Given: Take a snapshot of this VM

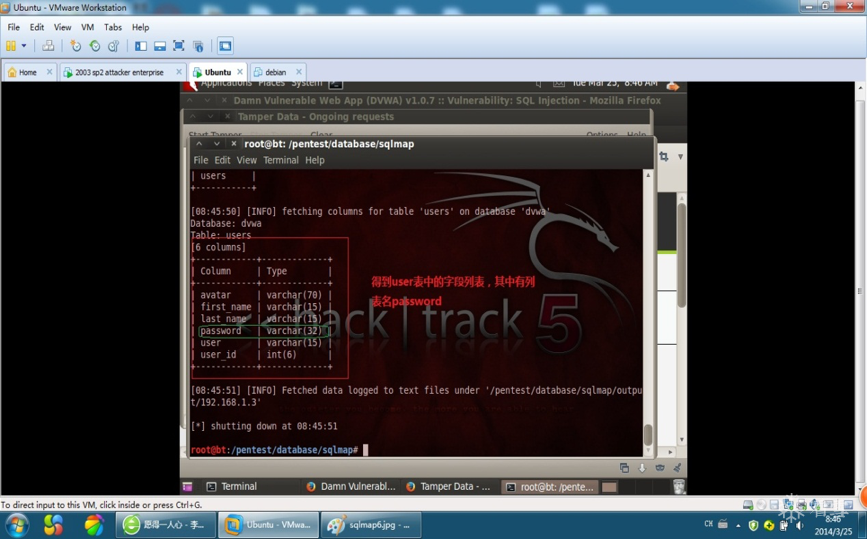Looking at the screenshot, I should point(76,46).
